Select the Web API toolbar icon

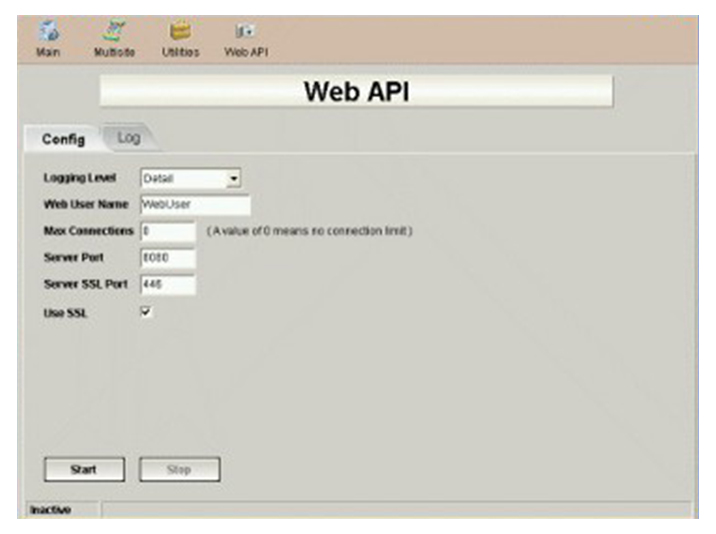(245, 32)
